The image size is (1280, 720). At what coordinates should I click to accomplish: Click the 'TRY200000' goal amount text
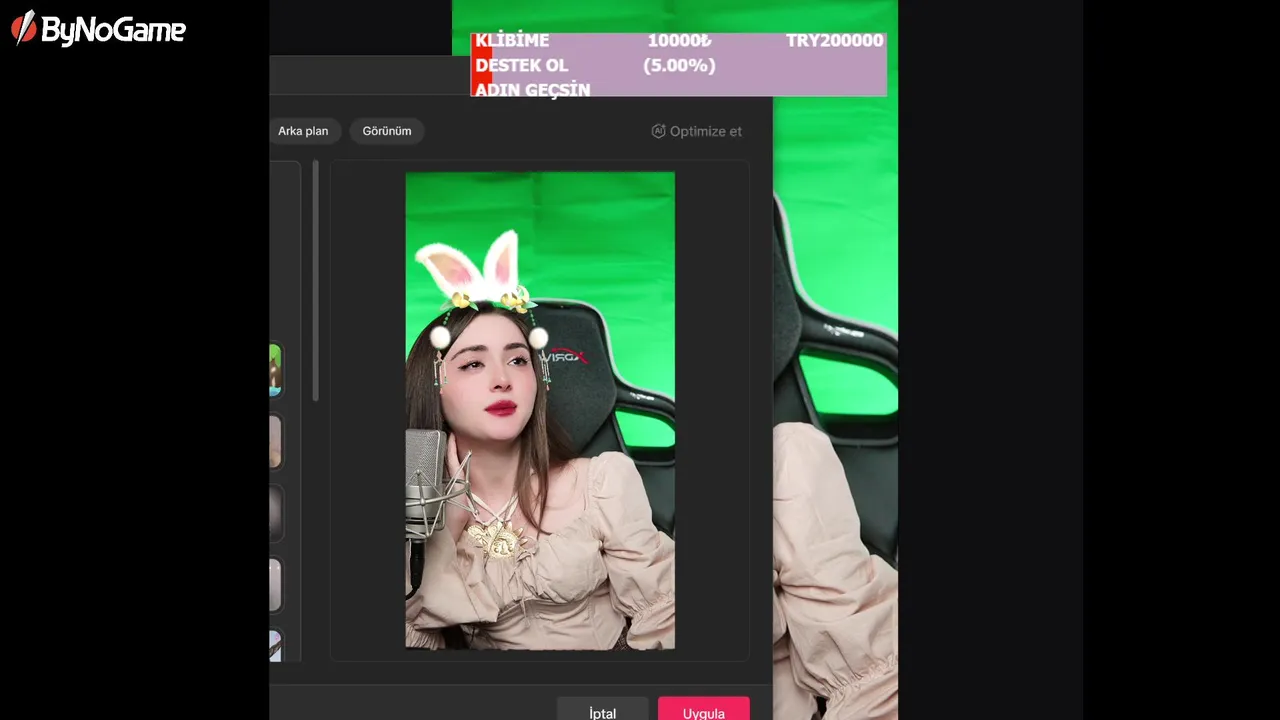(x=834, y=41)
